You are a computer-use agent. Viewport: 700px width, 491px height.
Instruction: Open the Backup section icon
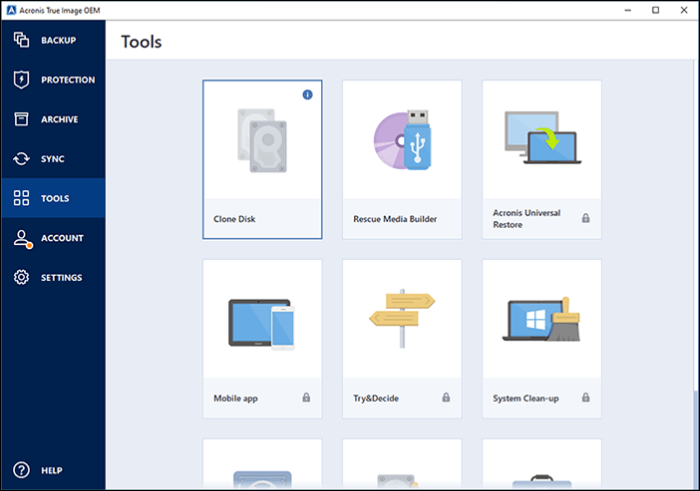pos(21,40)
